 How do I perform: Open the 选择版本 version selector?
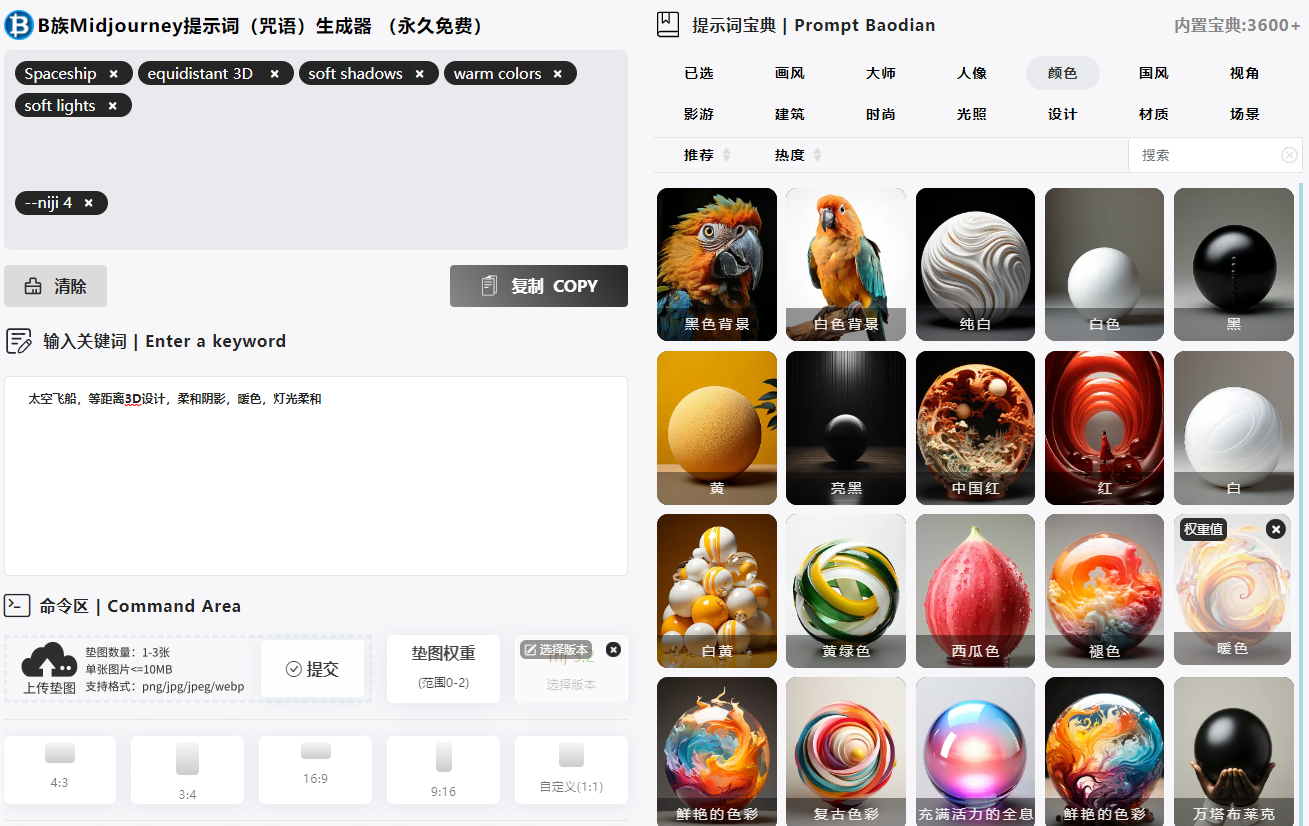pyautogui.click(x=557, y=650)
